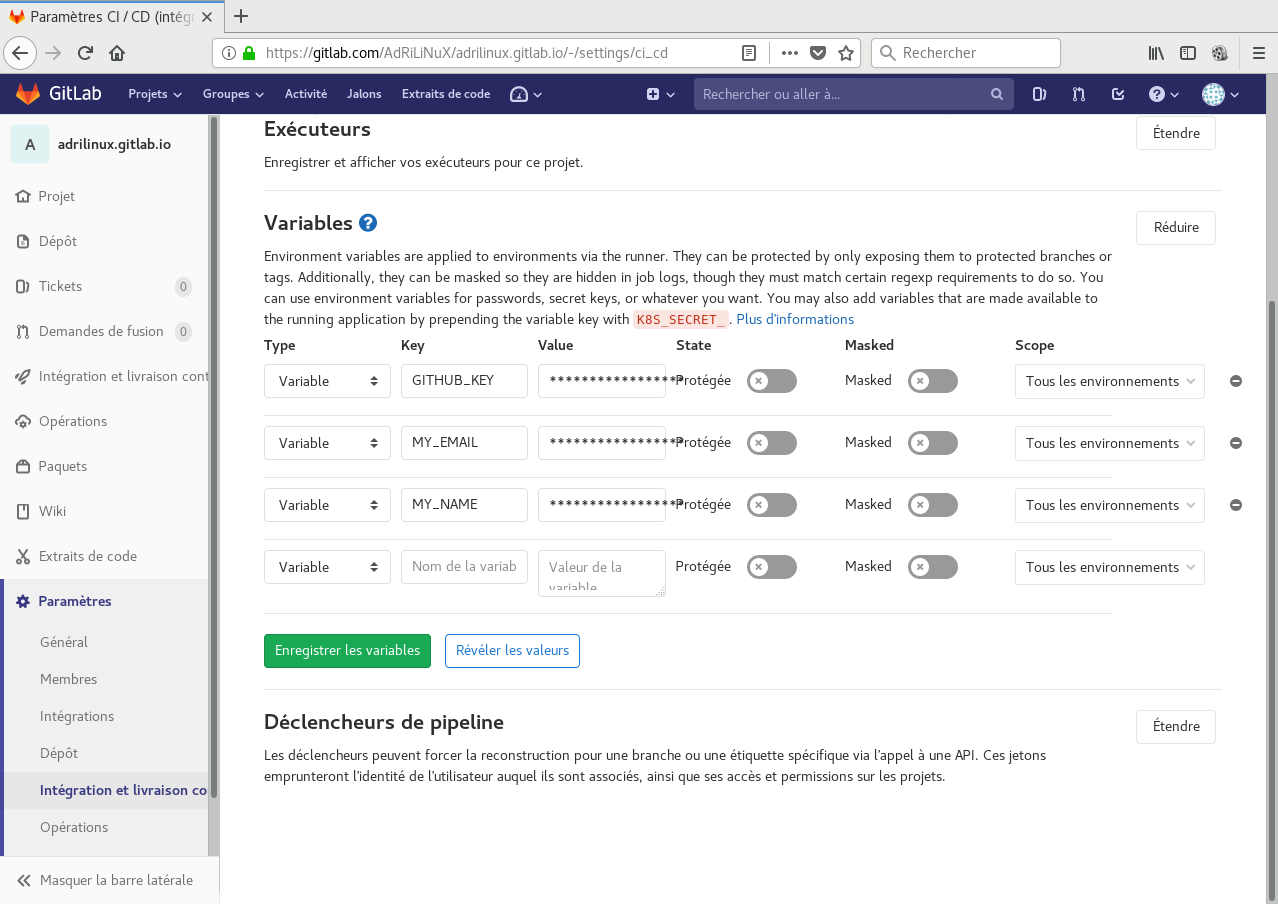Toggle Masked for the new variable row
1278x904 pixels.
pyautogui.click(x=933, y=567)
